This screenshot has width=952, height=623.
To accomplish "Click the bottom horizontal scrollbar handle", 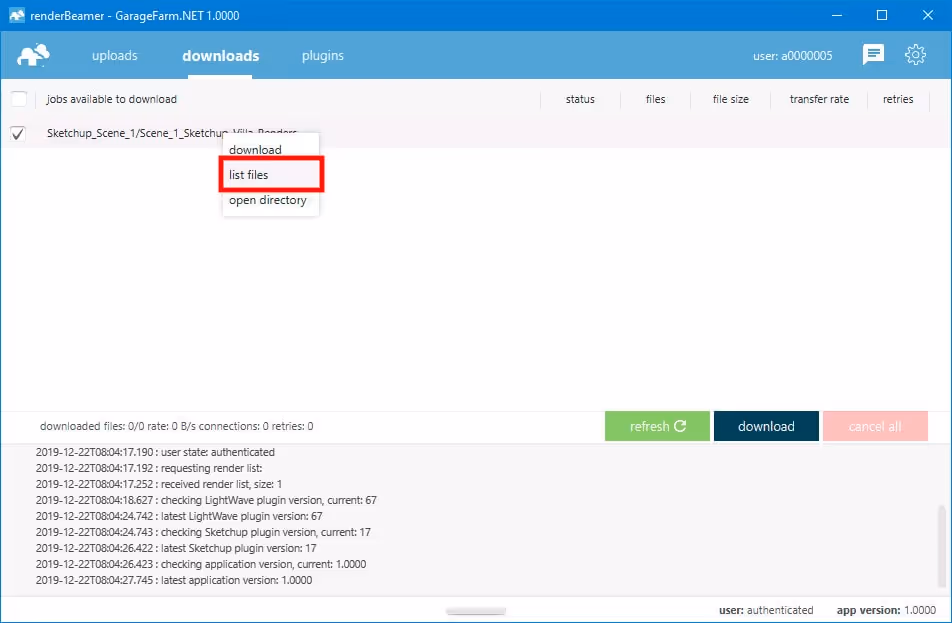I will pyautogui.click(x=476, y=611).
